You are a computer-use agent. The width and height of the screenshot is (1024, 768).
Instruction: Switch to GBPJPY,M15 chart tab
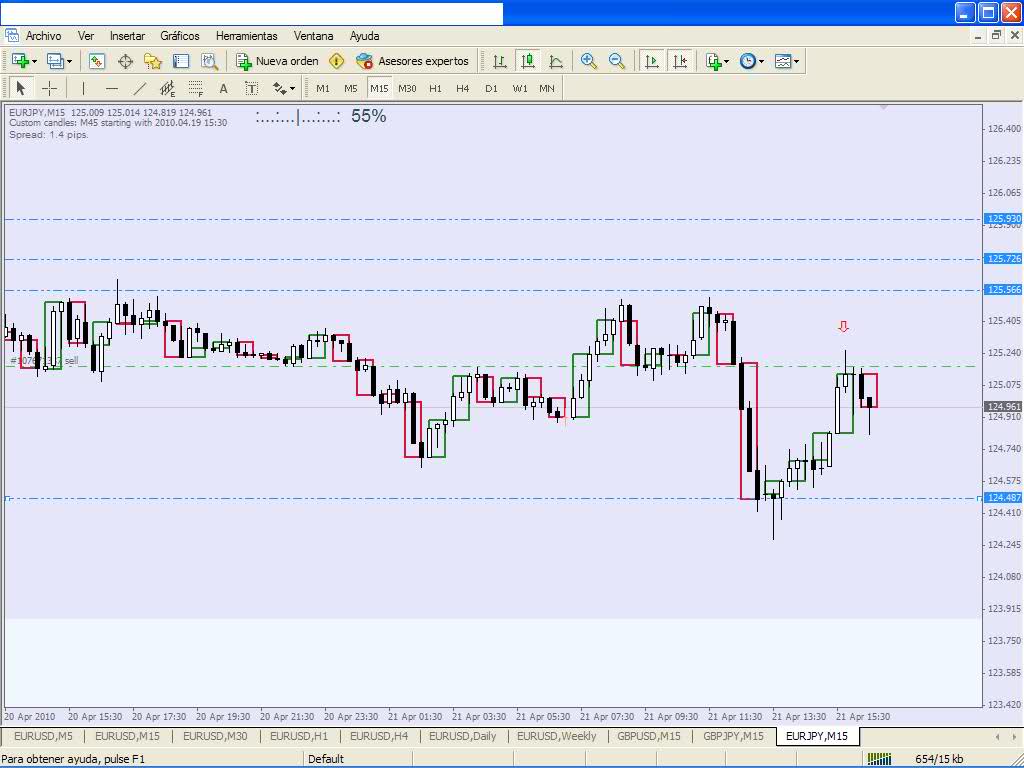733,736
